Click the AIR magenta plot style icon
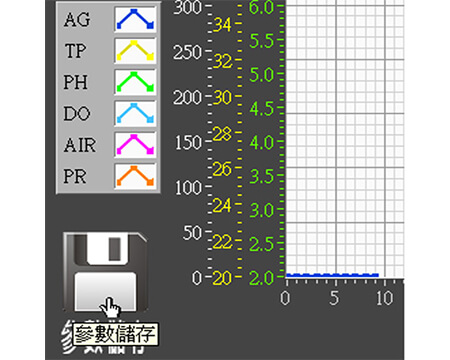This screenshot has height=360, width=450. click(x=135, y=145)
